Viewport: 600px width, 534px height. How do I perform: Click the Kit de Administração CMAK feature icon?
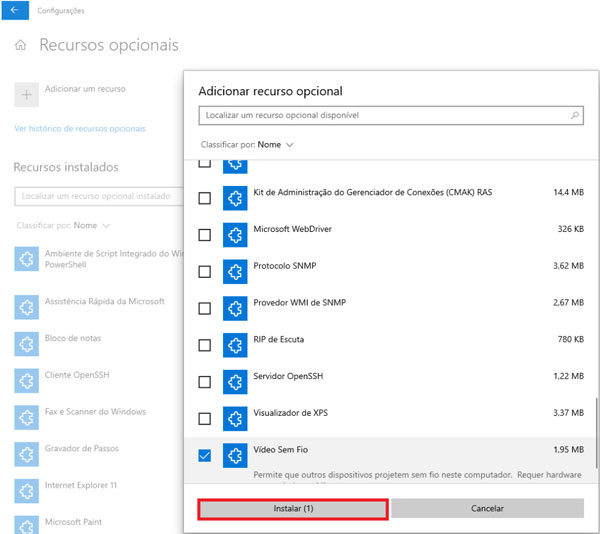click(x=235, y=198)
